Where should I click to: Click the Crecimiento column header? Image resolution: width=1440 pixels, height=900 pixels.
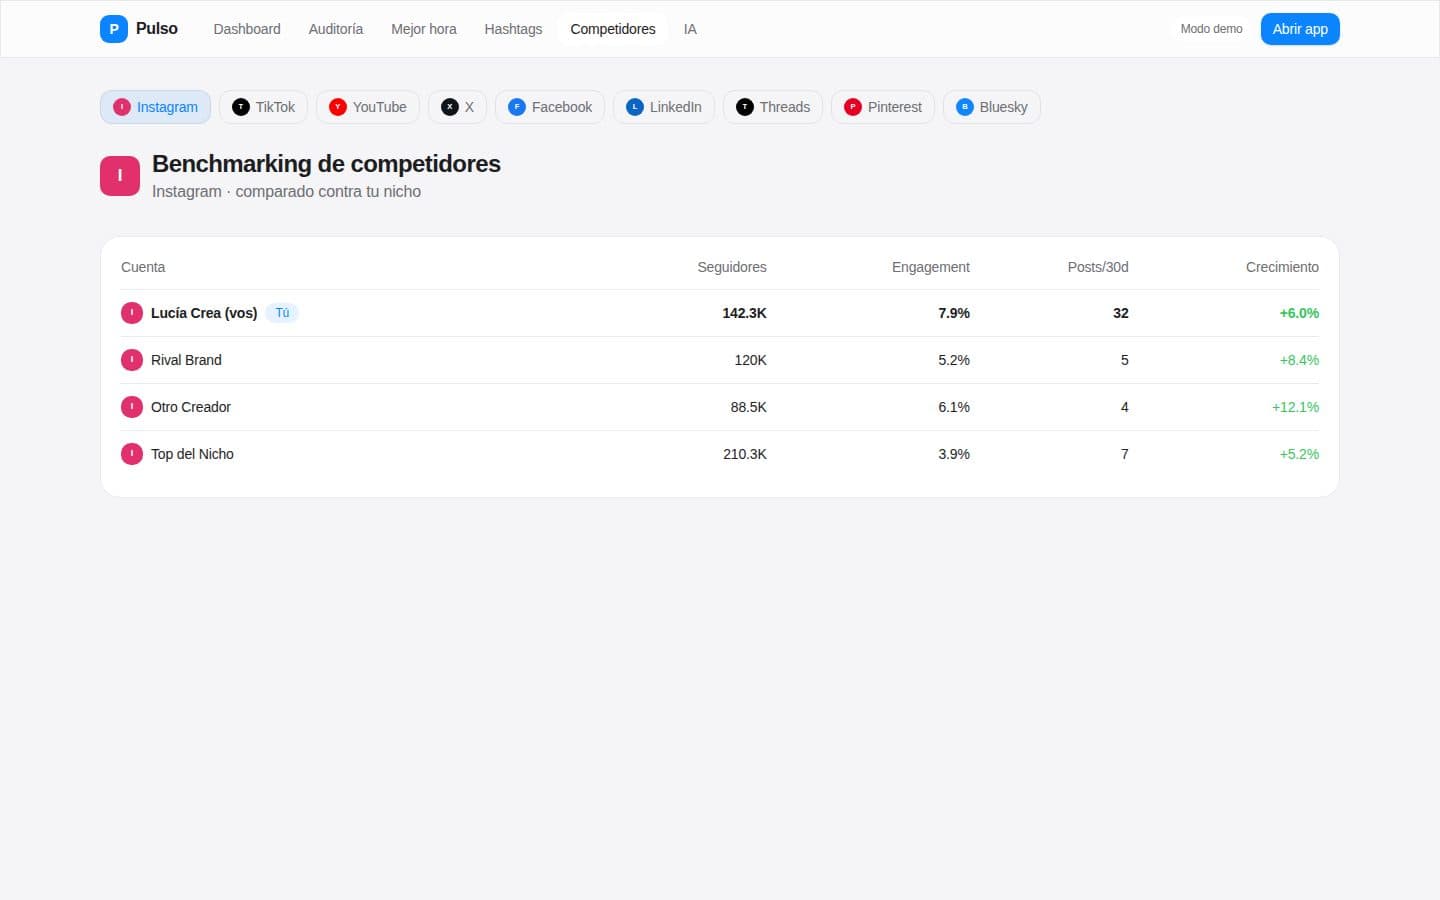pyautogui.click(x=1282, y=267)
